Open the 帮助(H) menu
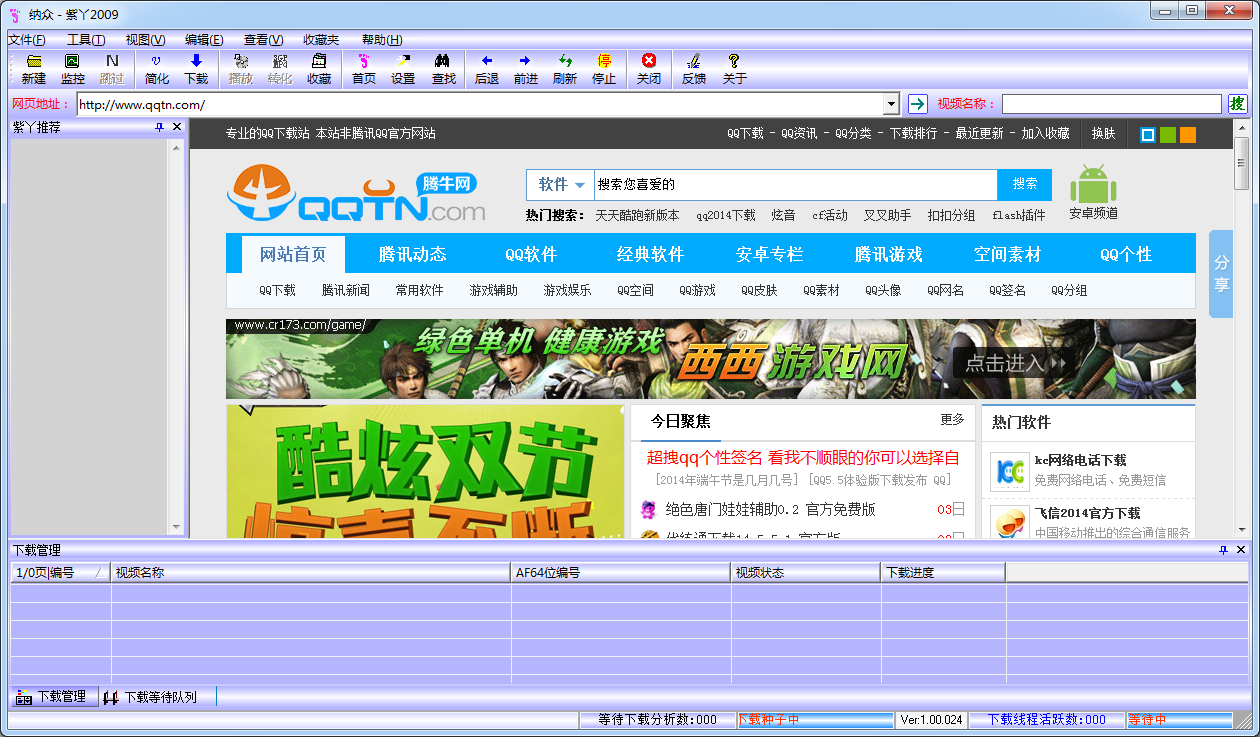Viewport: 1260px width, 737px height. point(382,40)
